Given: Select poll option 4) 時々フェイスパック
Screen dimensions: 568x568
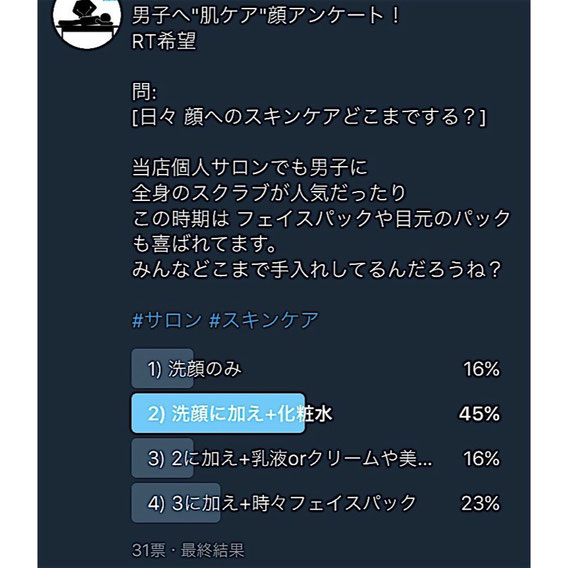Looking at the screenshot, I should 316,503.
